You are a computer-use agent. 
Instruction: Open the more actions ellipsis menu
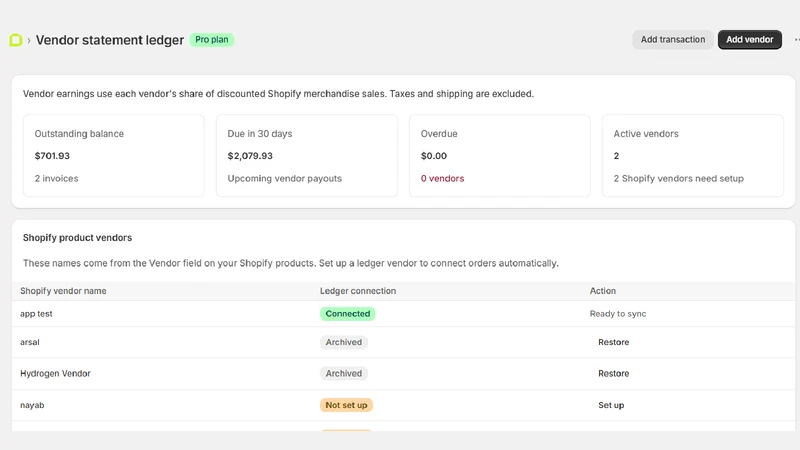pyautogui.click(x=796, y=40)
